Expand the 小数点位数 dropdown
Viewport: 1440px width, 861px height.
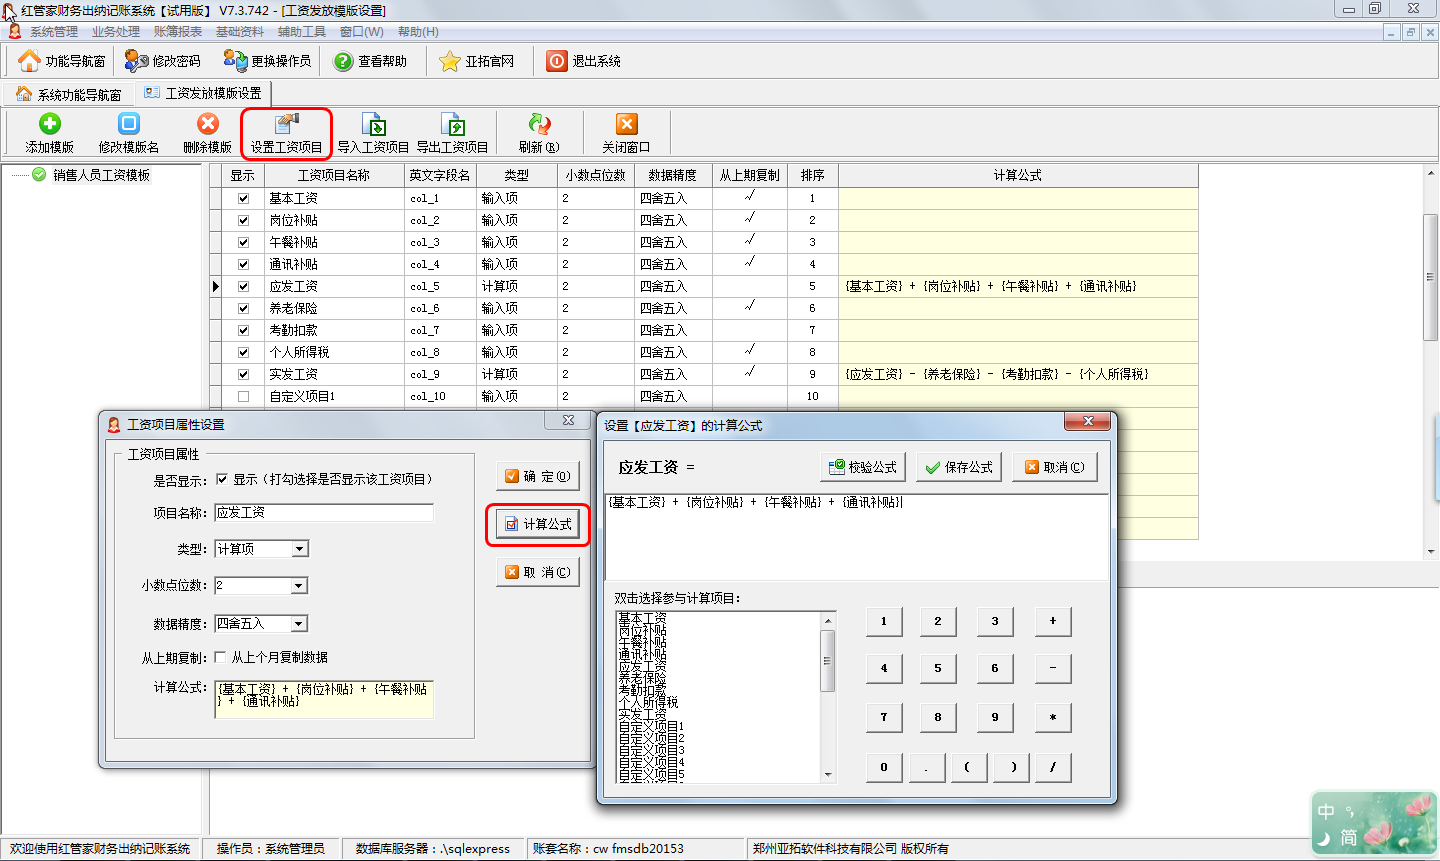298,586
